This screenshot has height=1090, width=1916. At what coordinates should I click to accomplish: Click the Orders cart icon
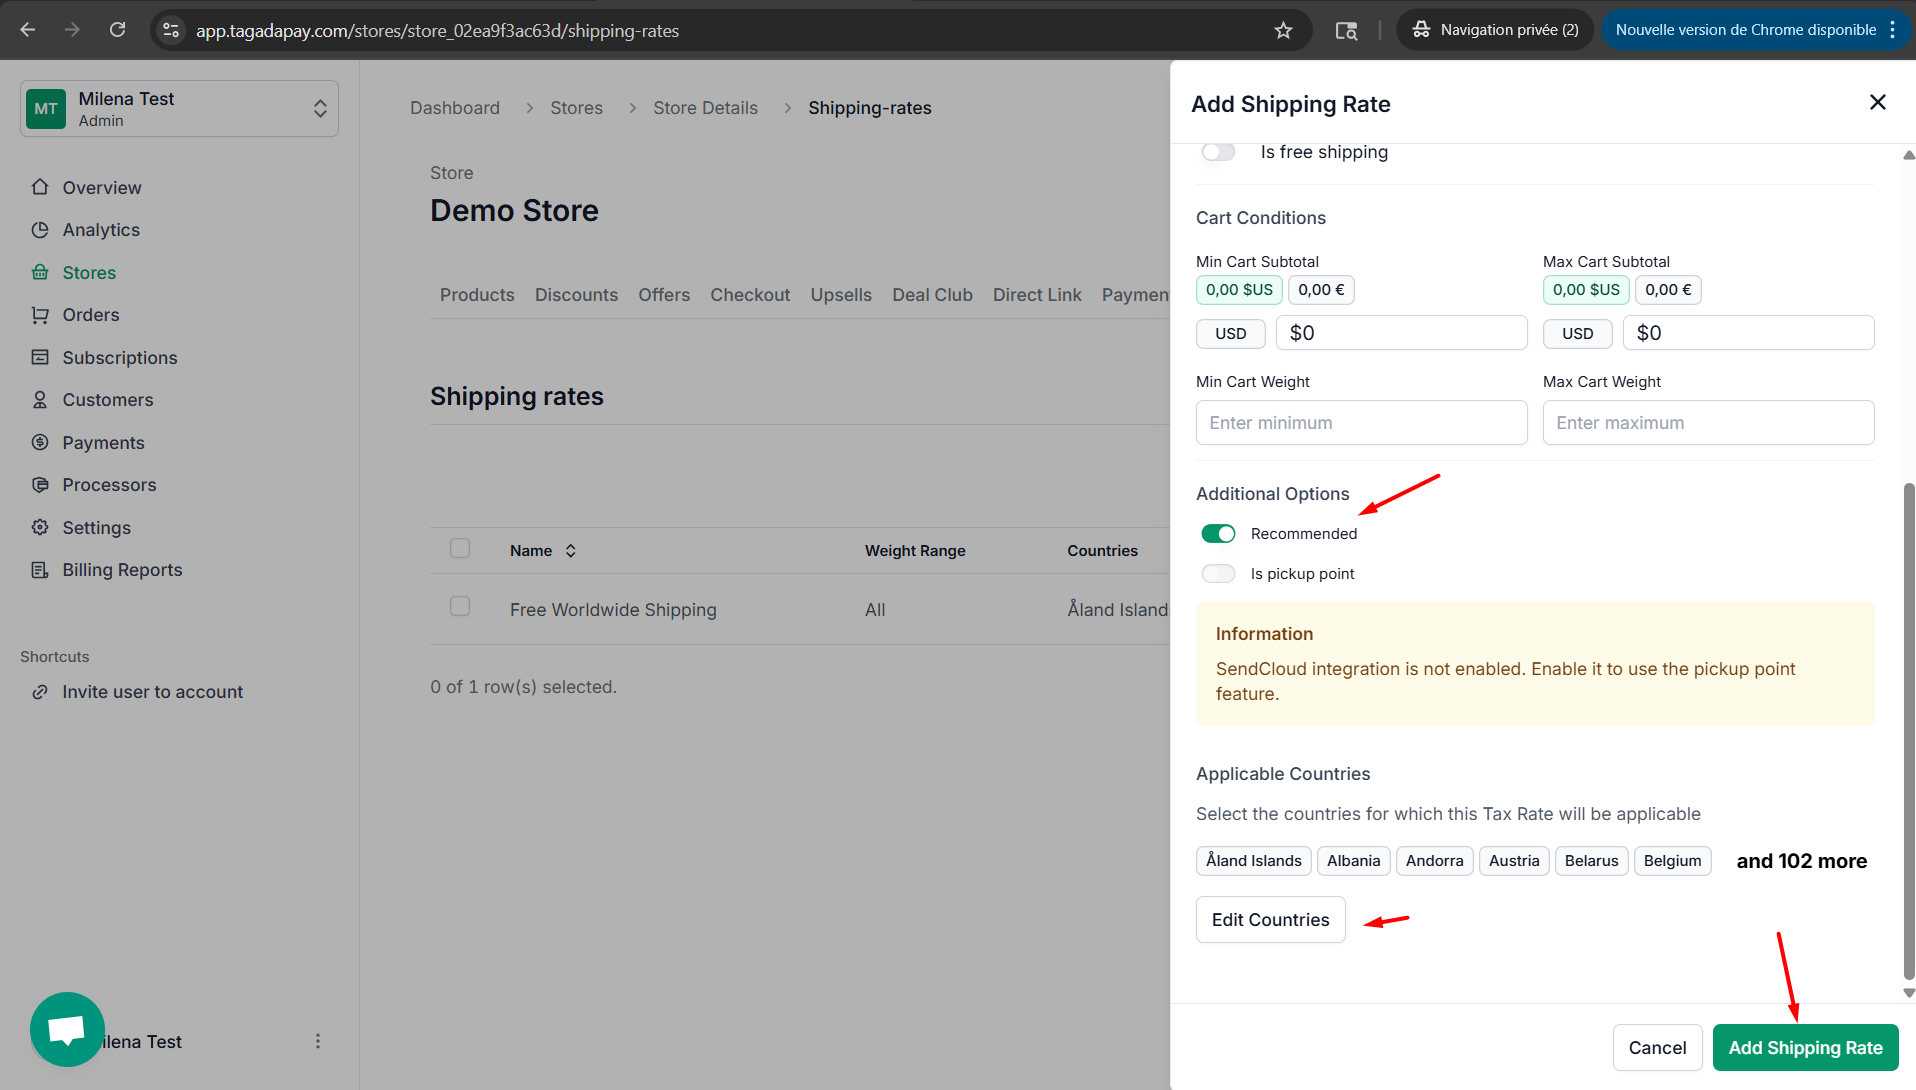point(40,315)
